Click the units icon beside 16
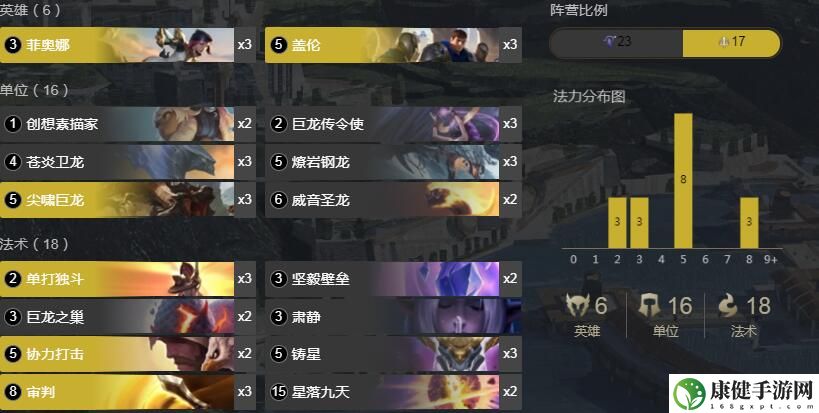Image resolution: width=819 pixels, height=413 pixels. tap(649, 305)
